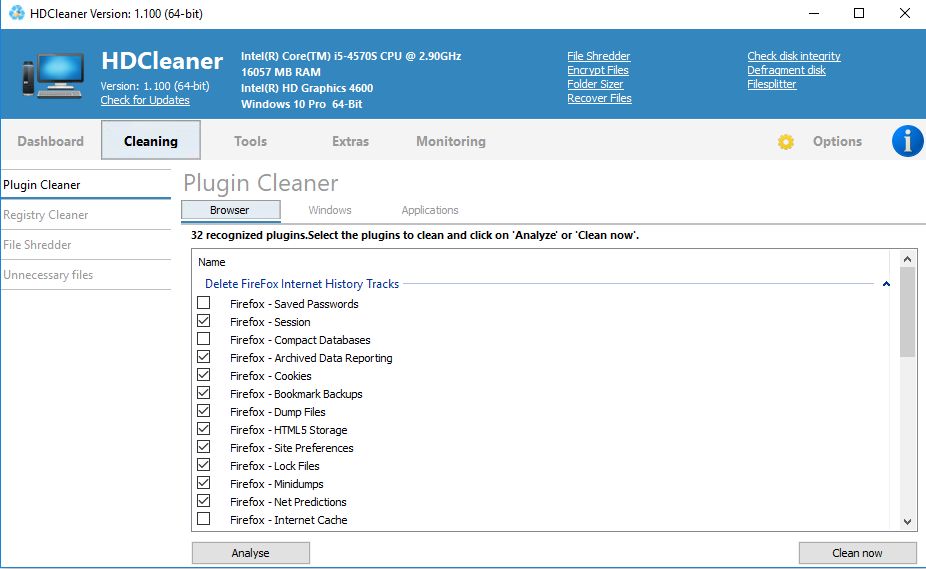The image size is (926, 569).
Task: Select the 'Firefox - Internet Cache' row text
Action: [x=288, y=520]
